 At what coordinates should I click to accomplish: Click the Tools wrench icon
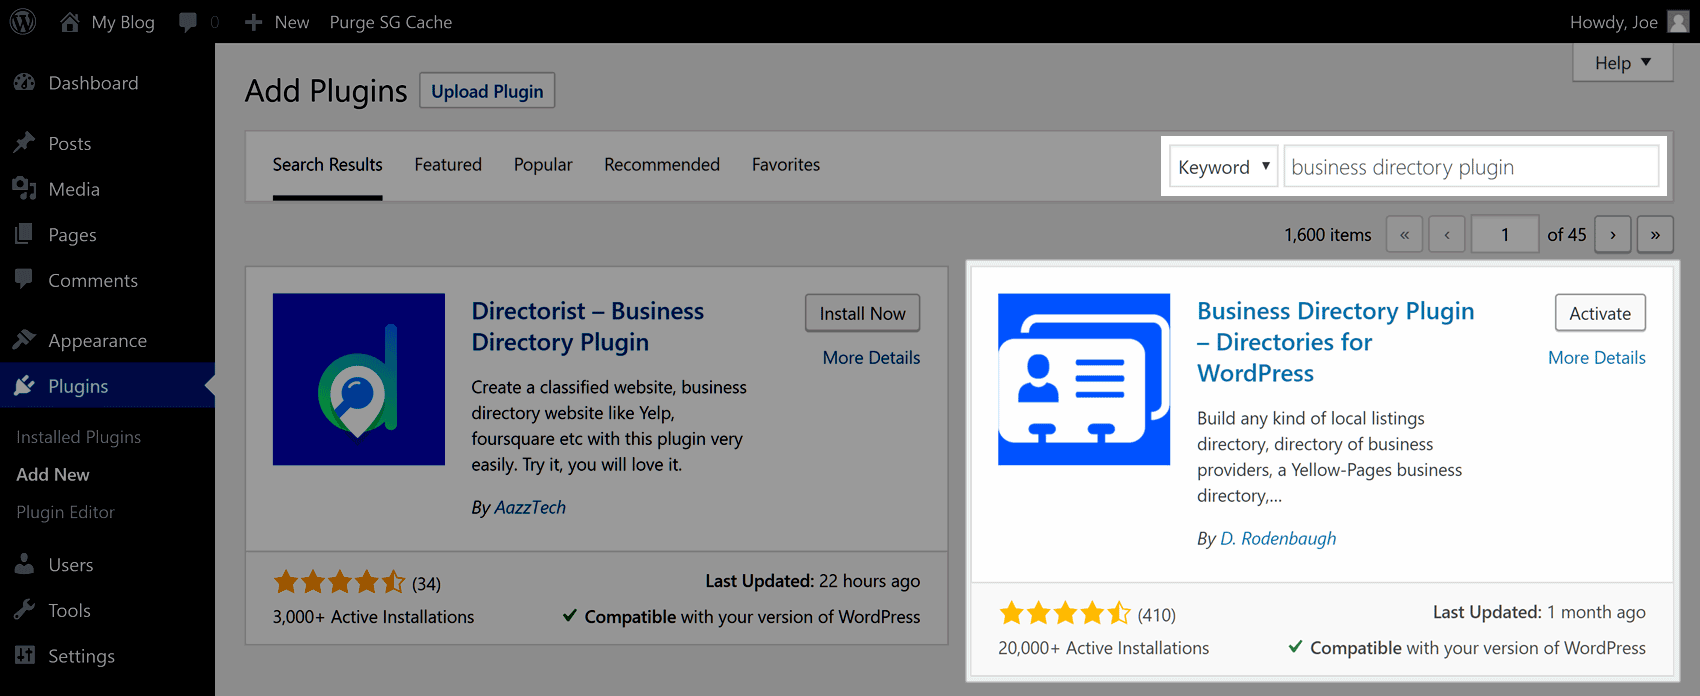point(25,610)
